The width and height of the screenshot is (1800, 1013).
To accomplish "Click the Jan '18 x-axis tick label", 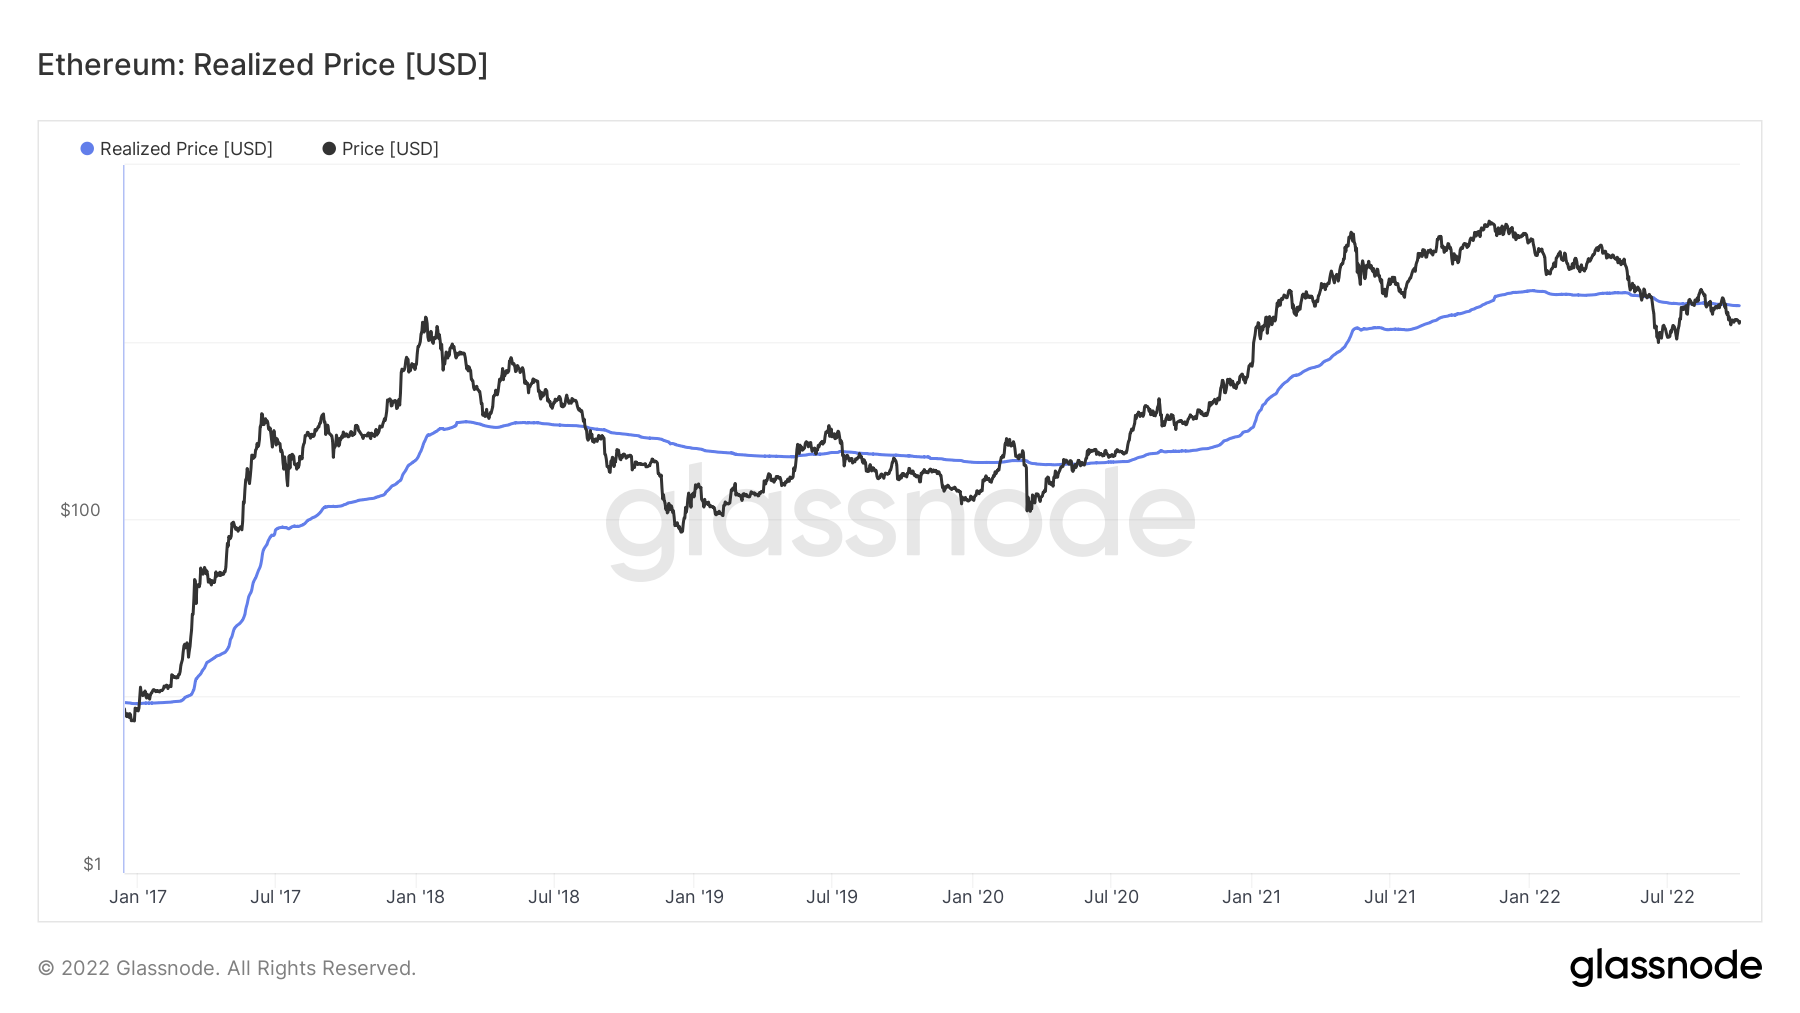I will point(415,897).
